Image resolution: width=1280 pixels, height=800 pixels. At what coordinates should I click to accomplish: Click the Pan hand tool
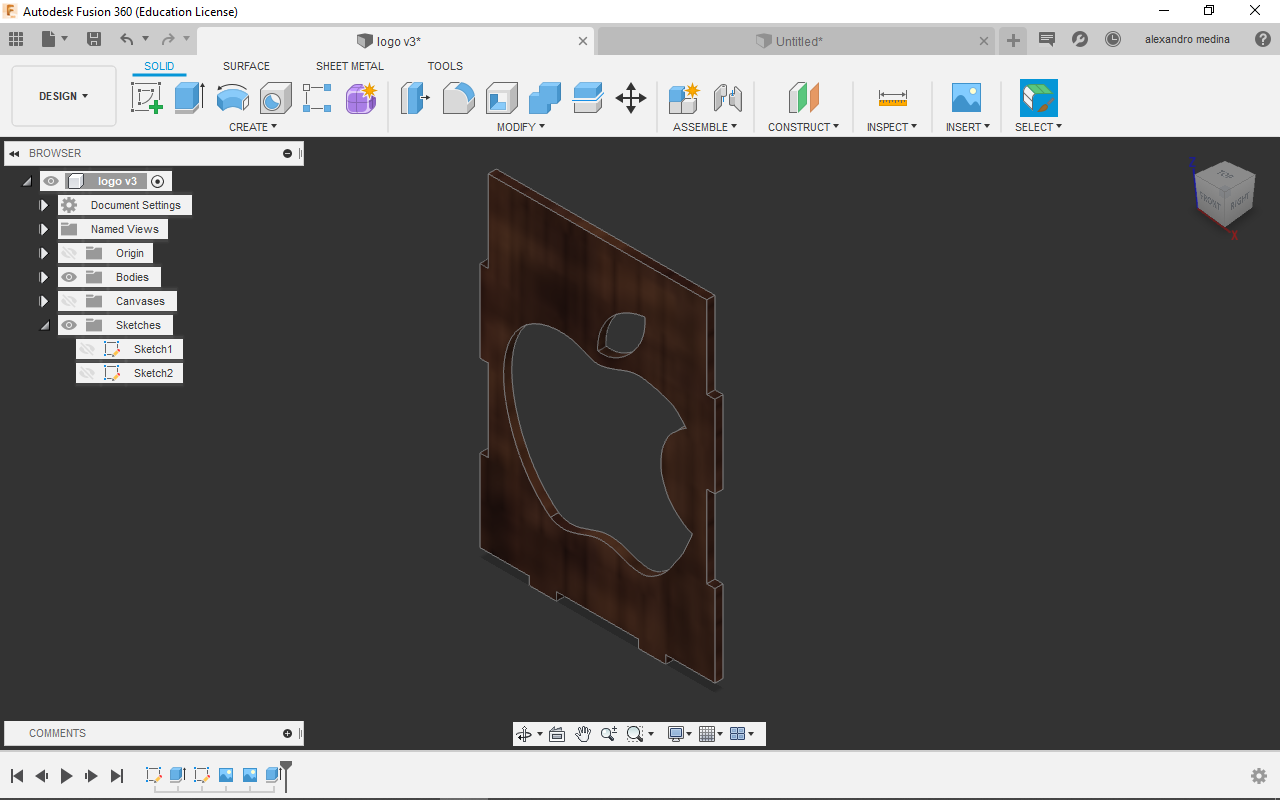click(583, 734)
